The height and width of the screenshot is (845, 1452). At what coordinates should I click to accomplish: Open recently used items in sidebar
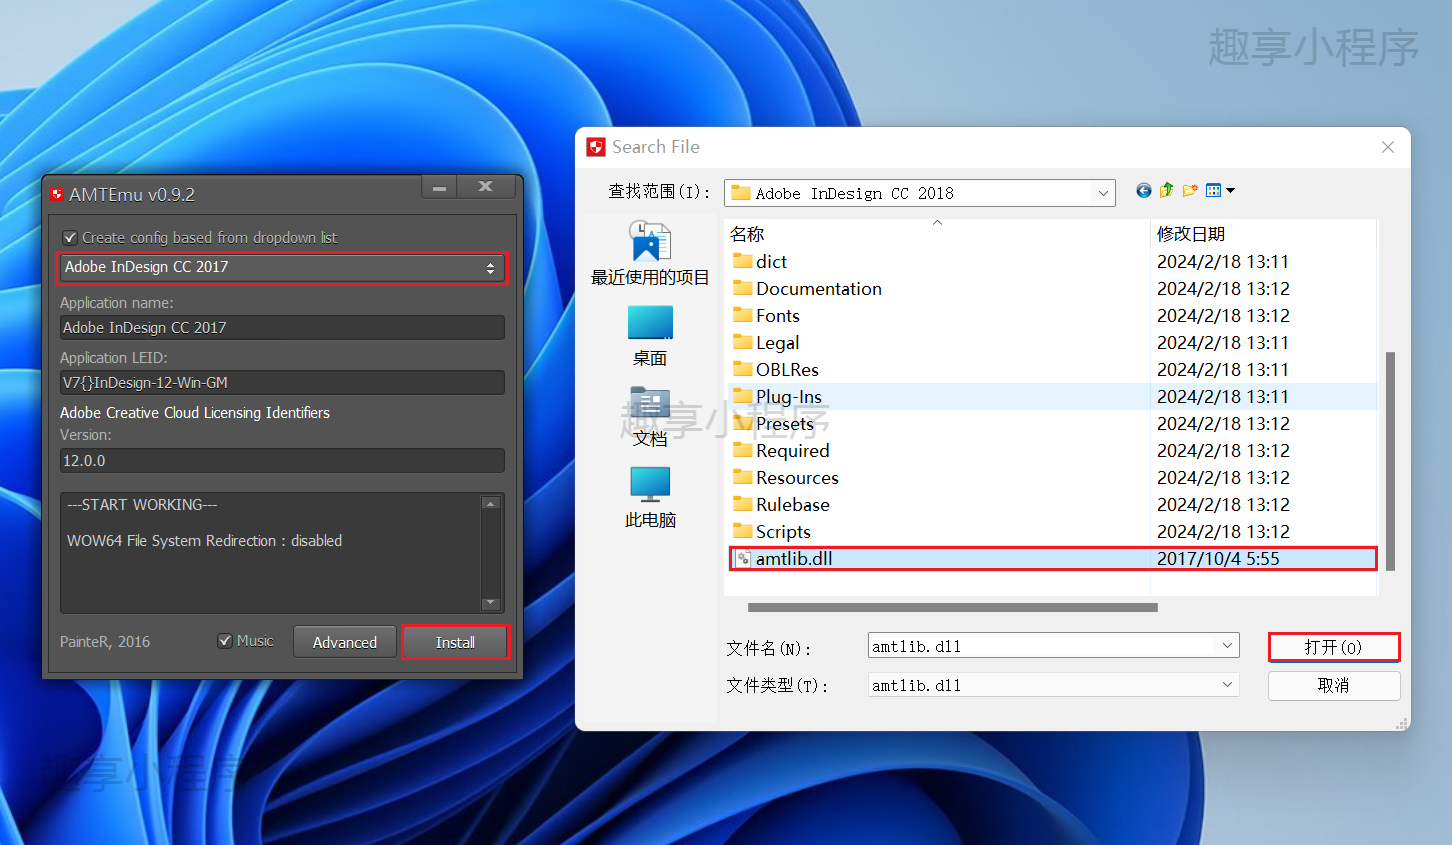coord(650,254)
